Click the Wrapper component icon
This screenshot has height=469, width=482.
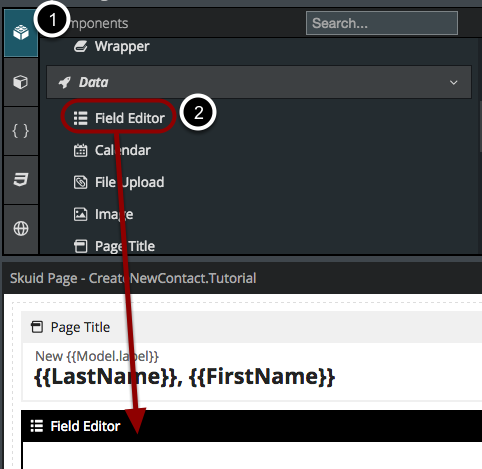click(80, 46)
